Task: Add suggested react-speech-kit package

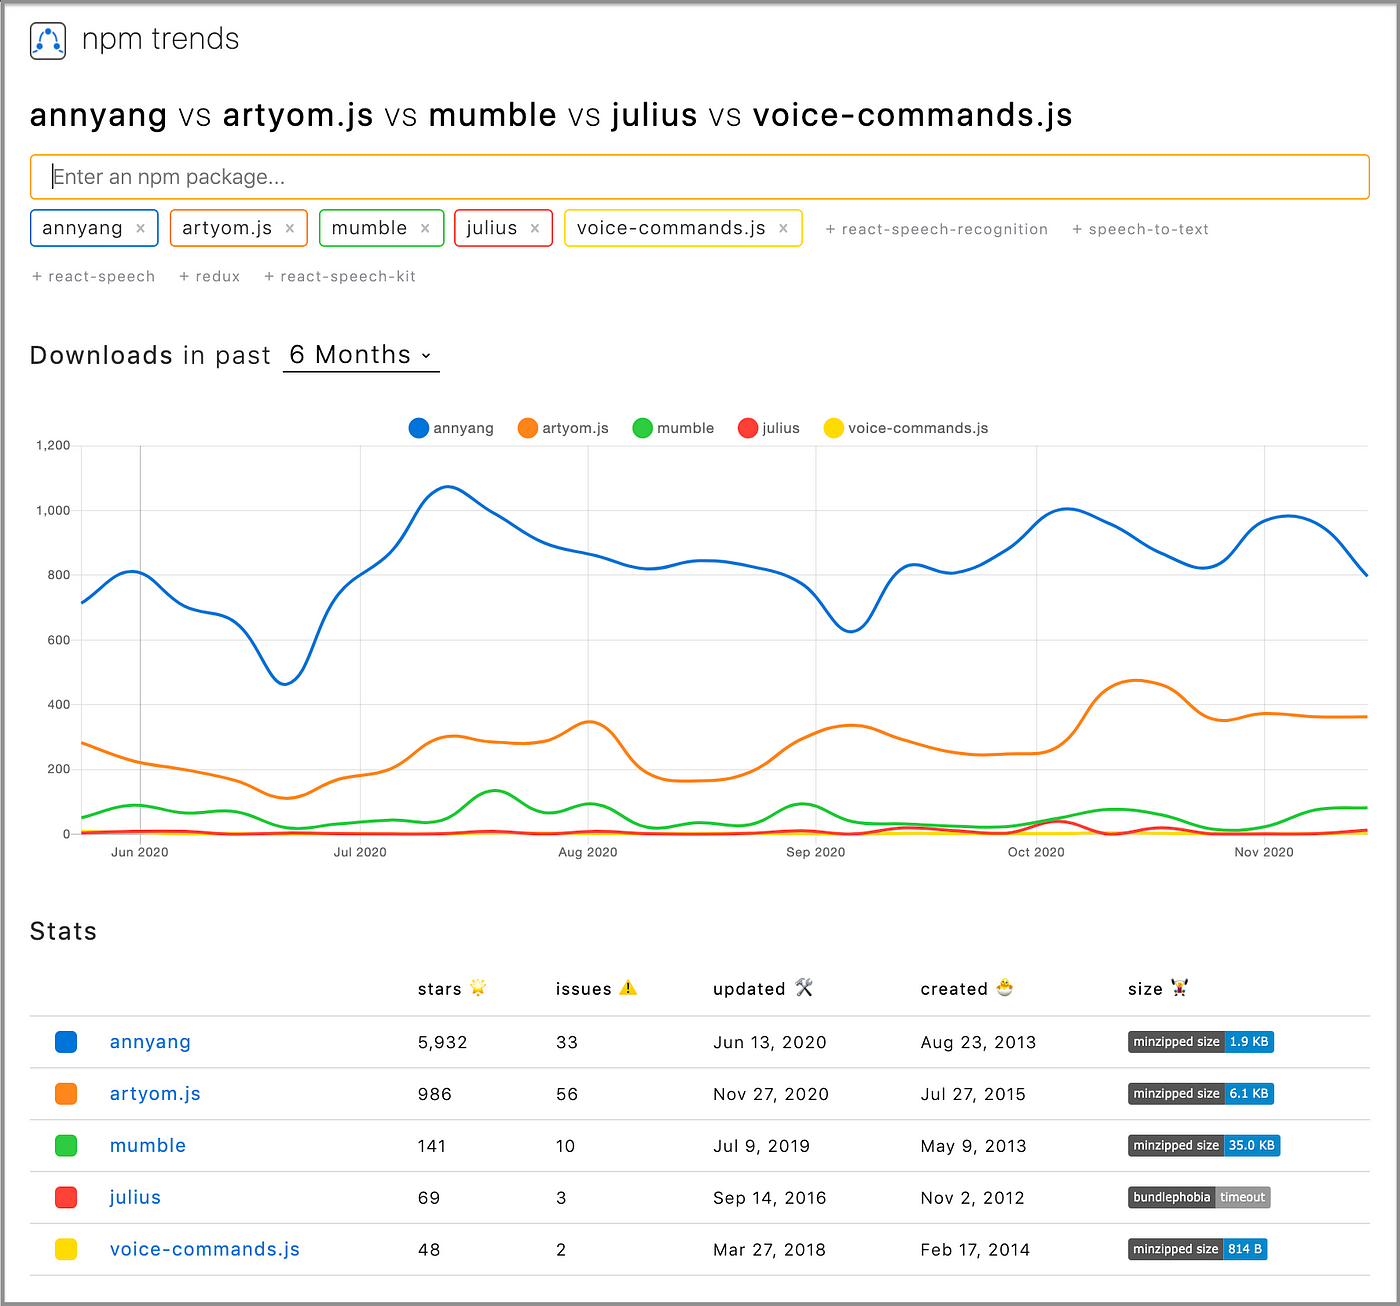Action: [339, 276]
